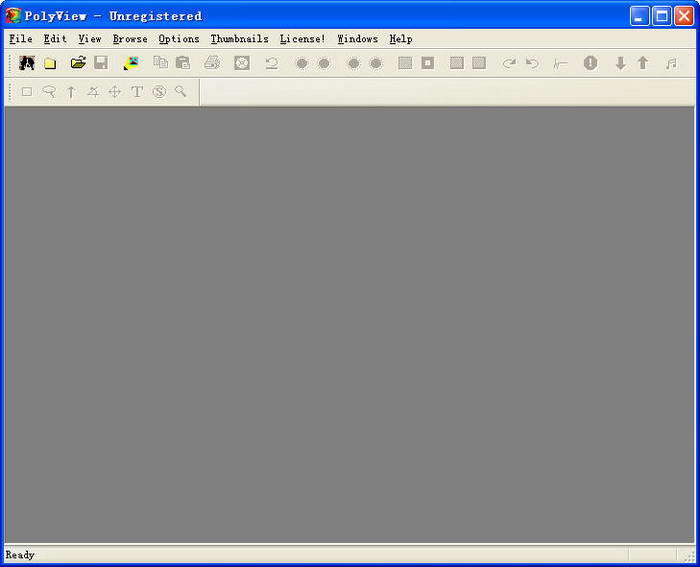
Task: Click the rotate counter-clockwise arrow icon
Action: pos(532,63)
